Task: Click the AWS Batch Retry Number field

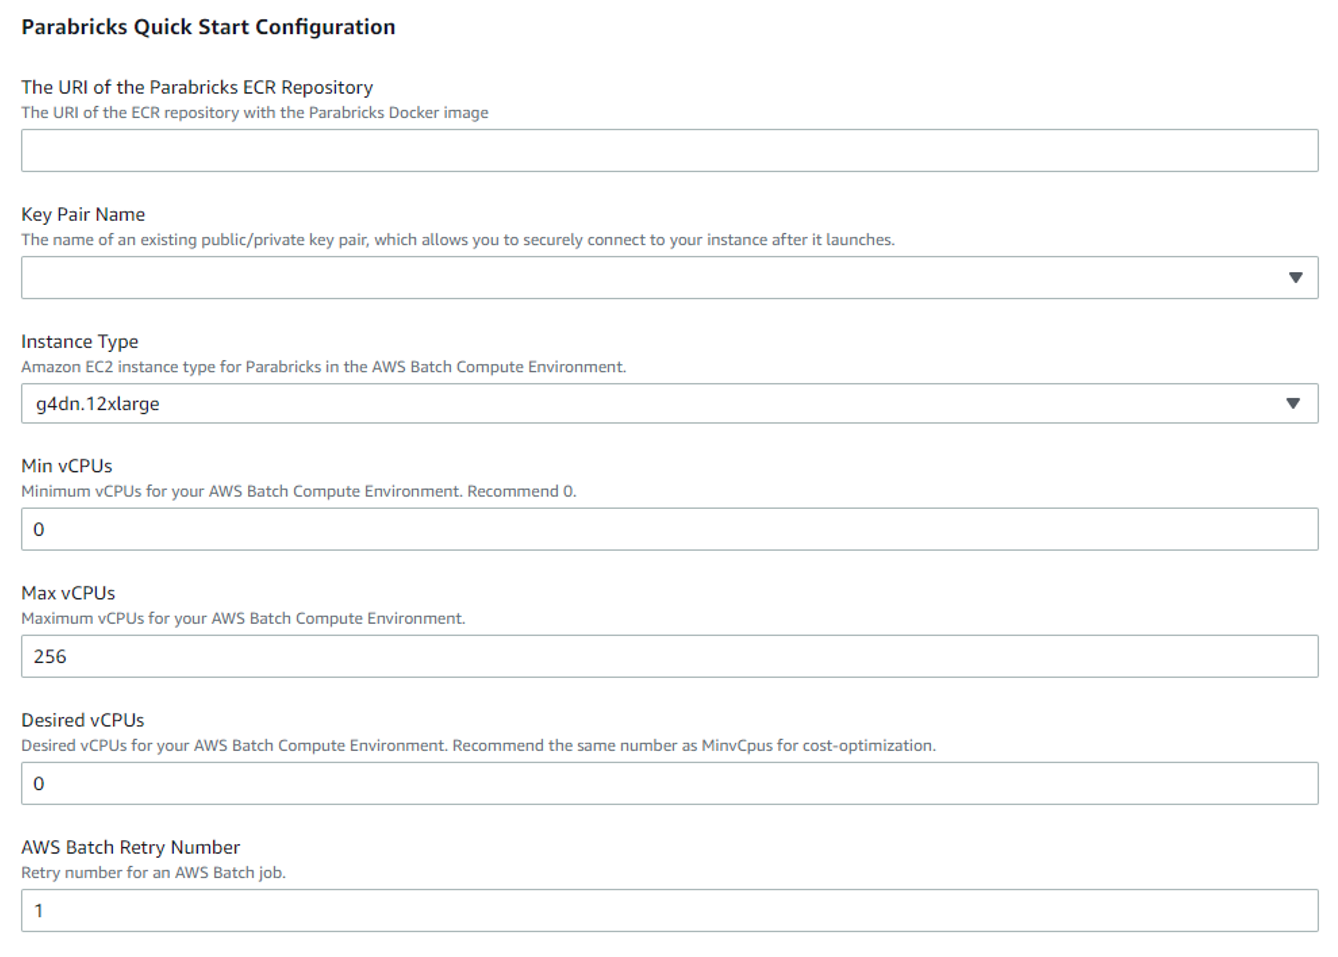Action: point(669,911)
